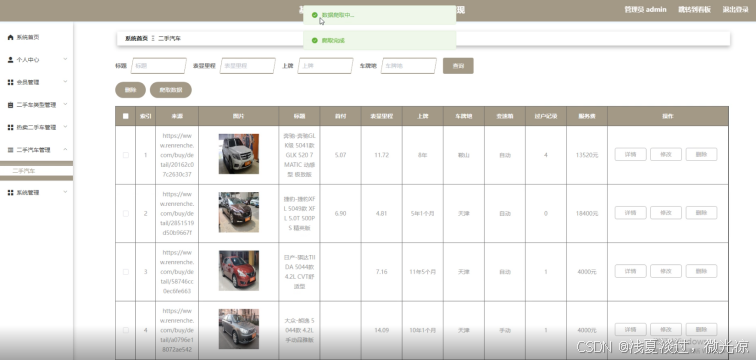Click the source URL in row 2

coord(177,213)
